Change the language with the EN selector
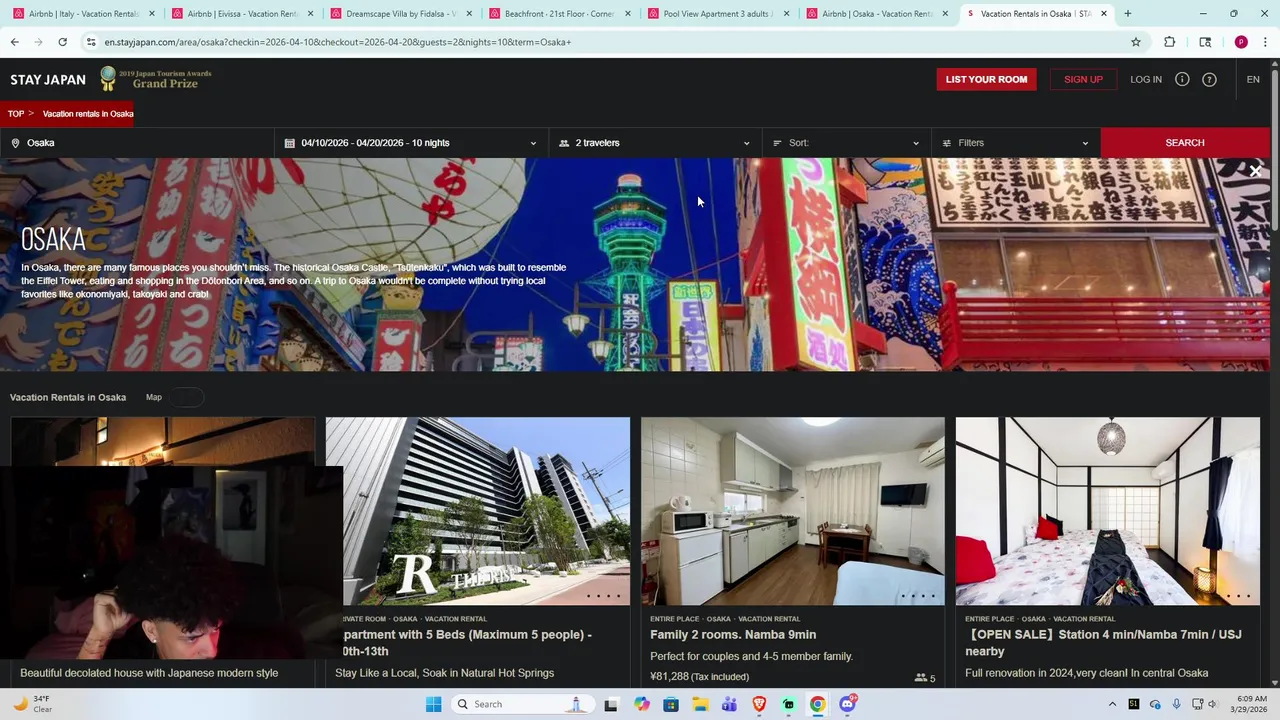Screen dimensions: 1280x720 click(x=1253, y=79)
